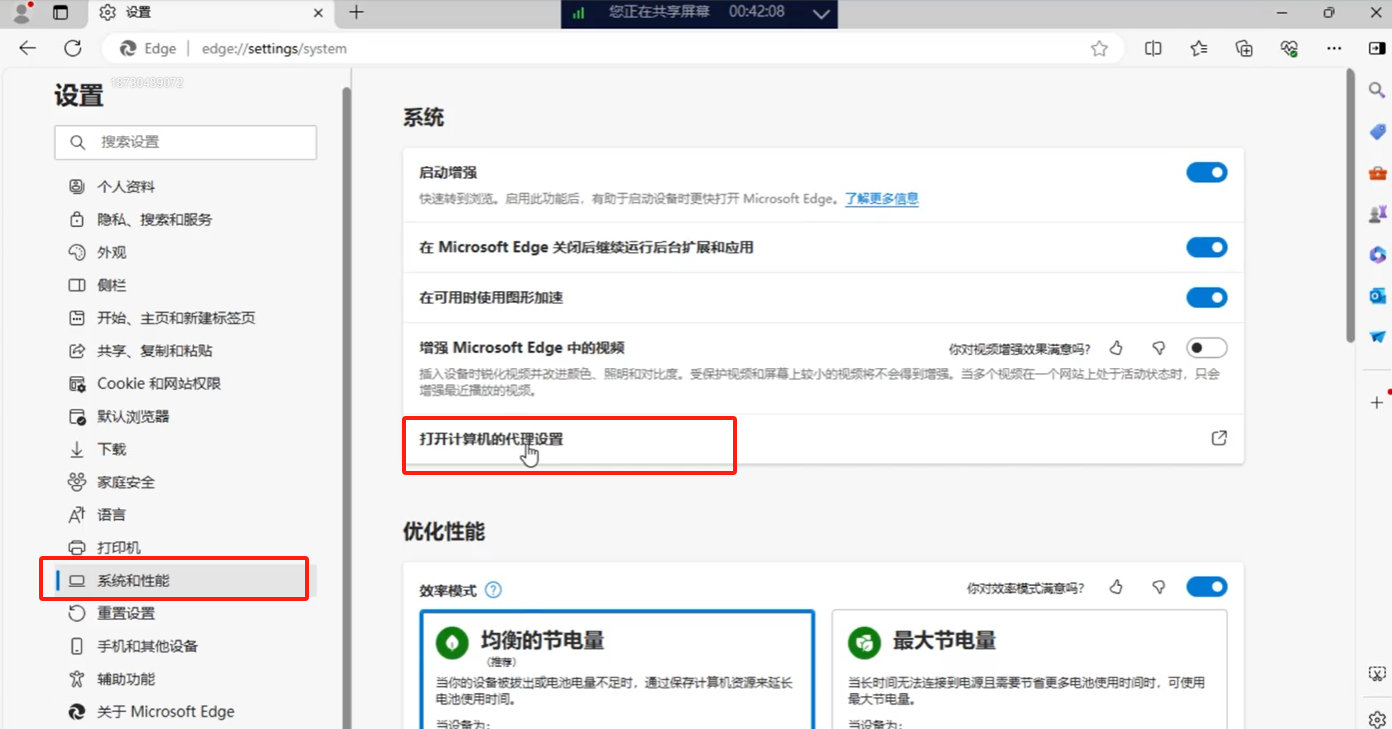Click the favorites star in address bar
The width and height of the screenshot is (1392, 729).
(x=1099, y=48)
